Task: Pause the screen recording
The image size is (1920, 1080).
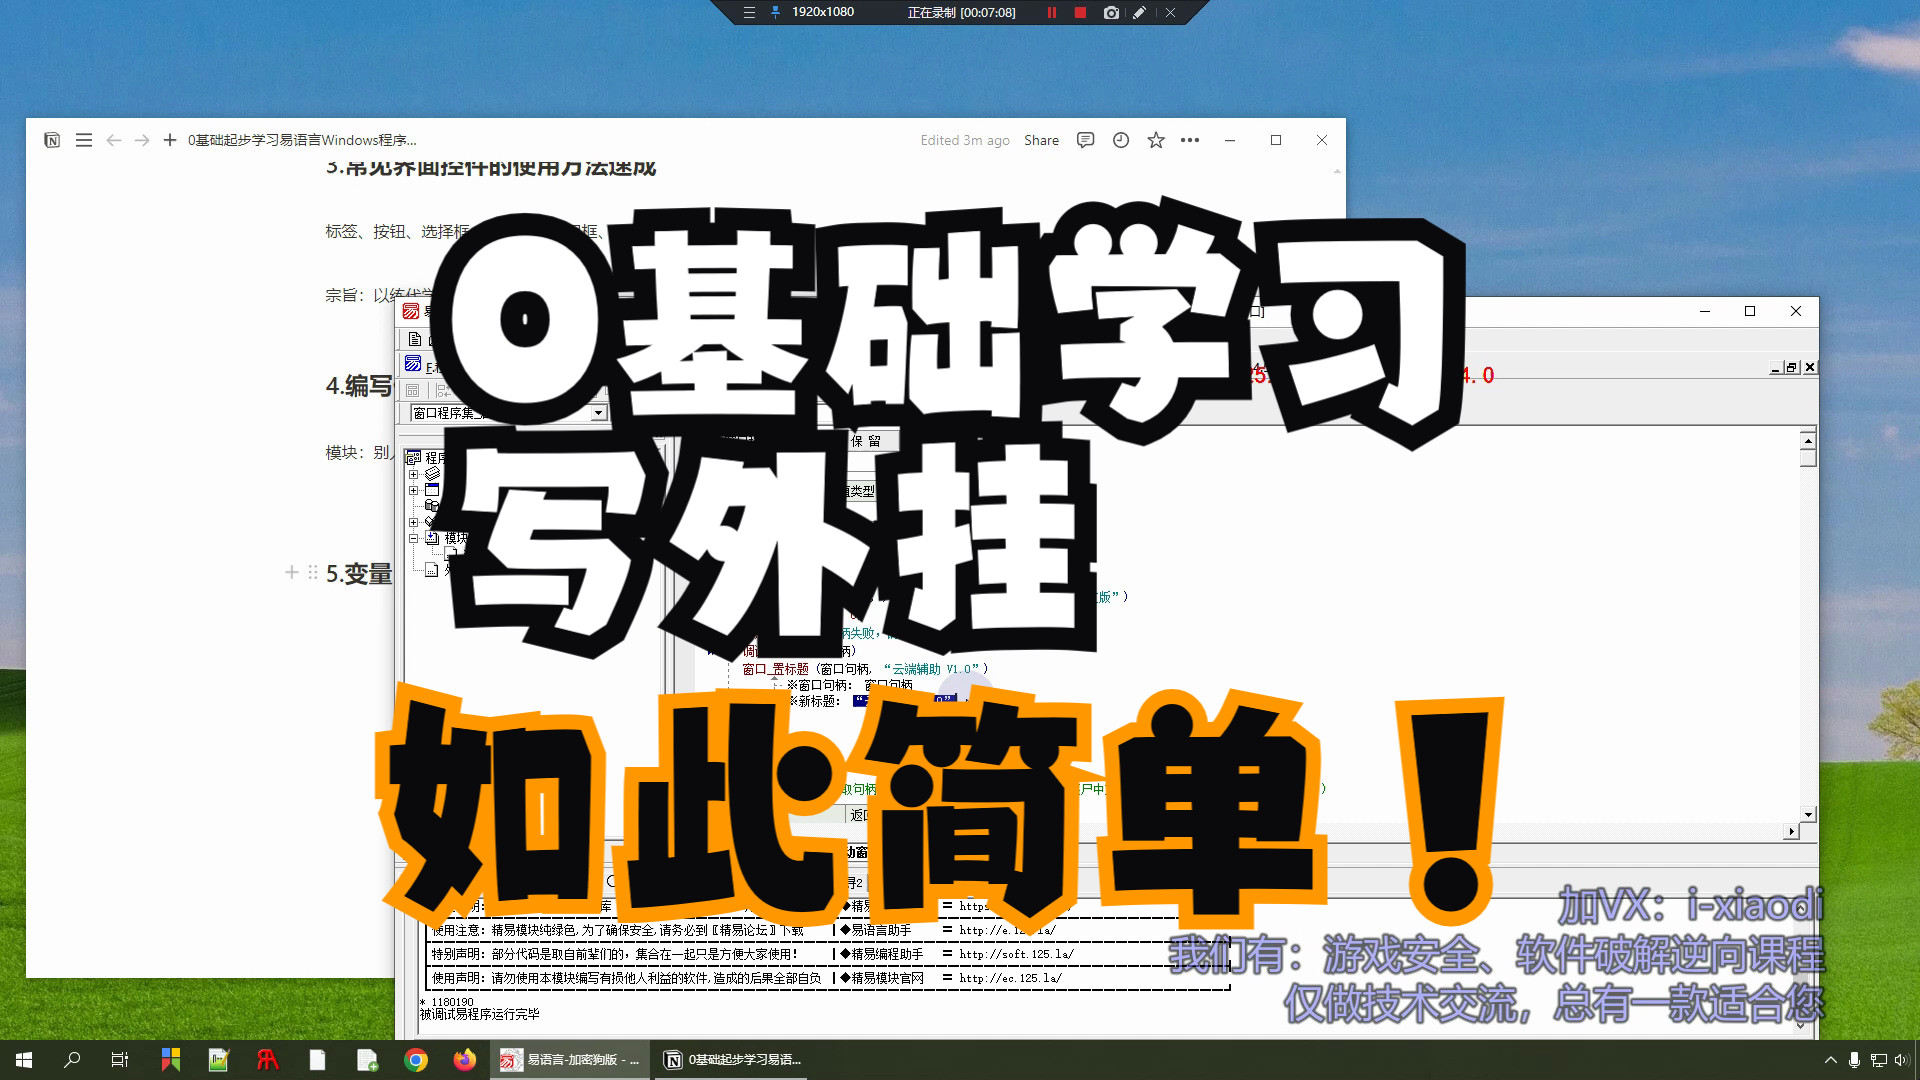Action: pyautogui.click(x=1051, y=13)
